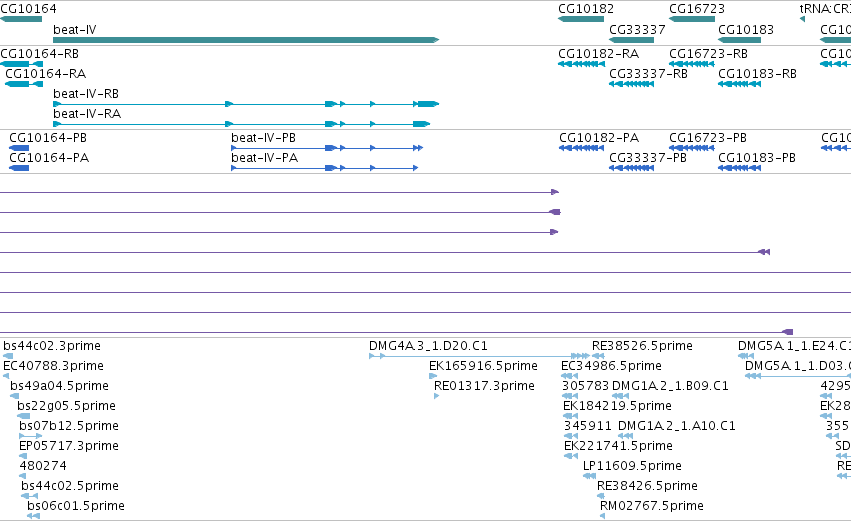Select the DMG4A3_1.D20.C1 feature label
Image resolution: width=851 pixels, height=521 pixels.
coord(428,346)
